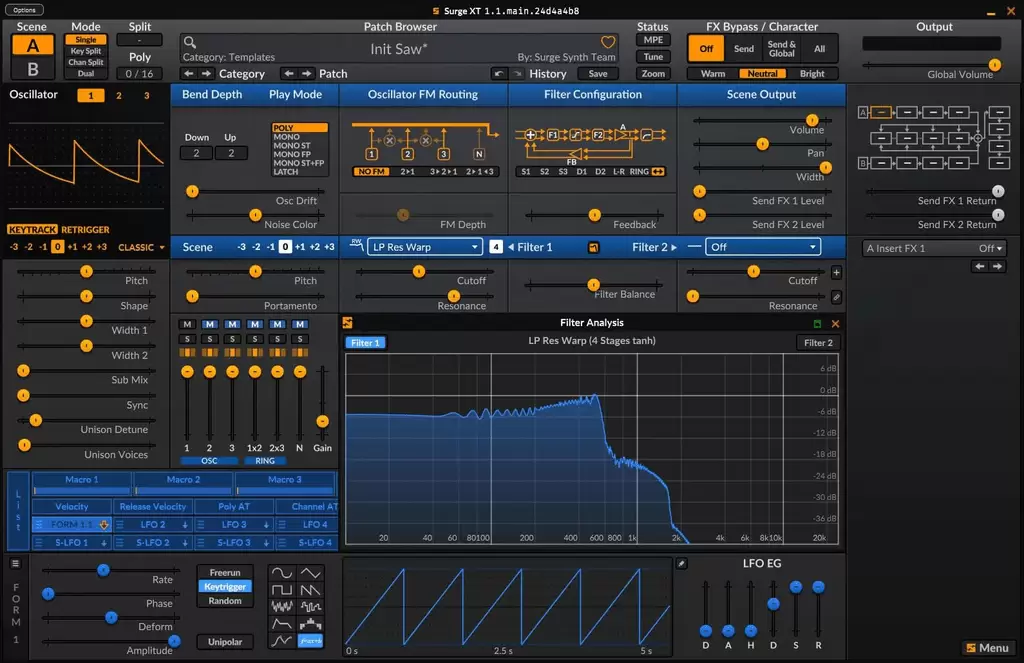Click Filter 1 subtype number 4
The height and width of the screenshot is (663, 1024).
pos(496,247)
